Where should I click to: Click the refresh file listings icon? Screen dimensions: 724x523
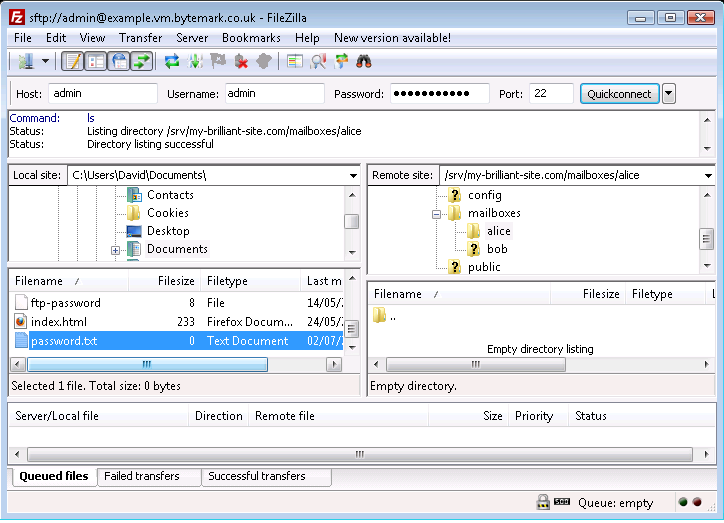[x=172, y=61]
